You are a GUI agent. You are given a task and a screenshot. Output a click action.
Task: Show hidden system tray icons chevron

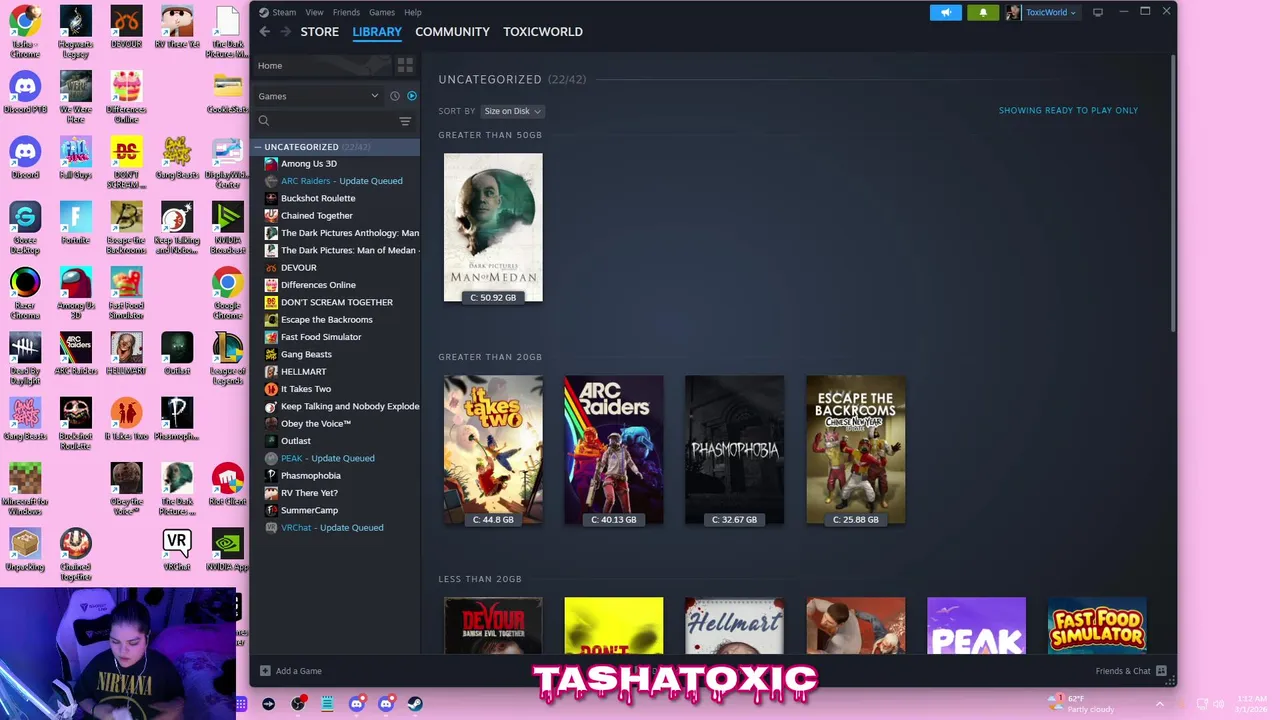coord(1160,704)
